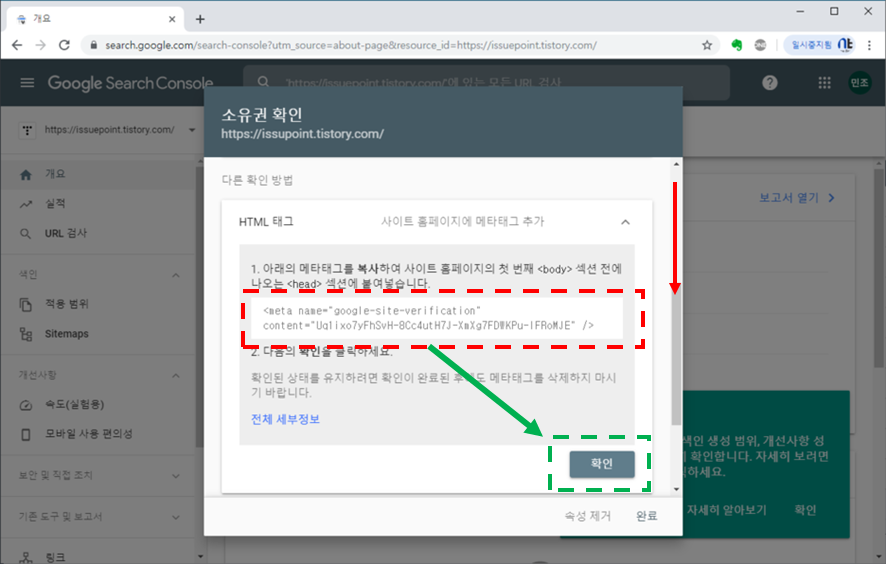Image resolution: width=886 pixels, height=564 pixels.
Task: Open the Evernote extension icon
Action: pos(736,45)
